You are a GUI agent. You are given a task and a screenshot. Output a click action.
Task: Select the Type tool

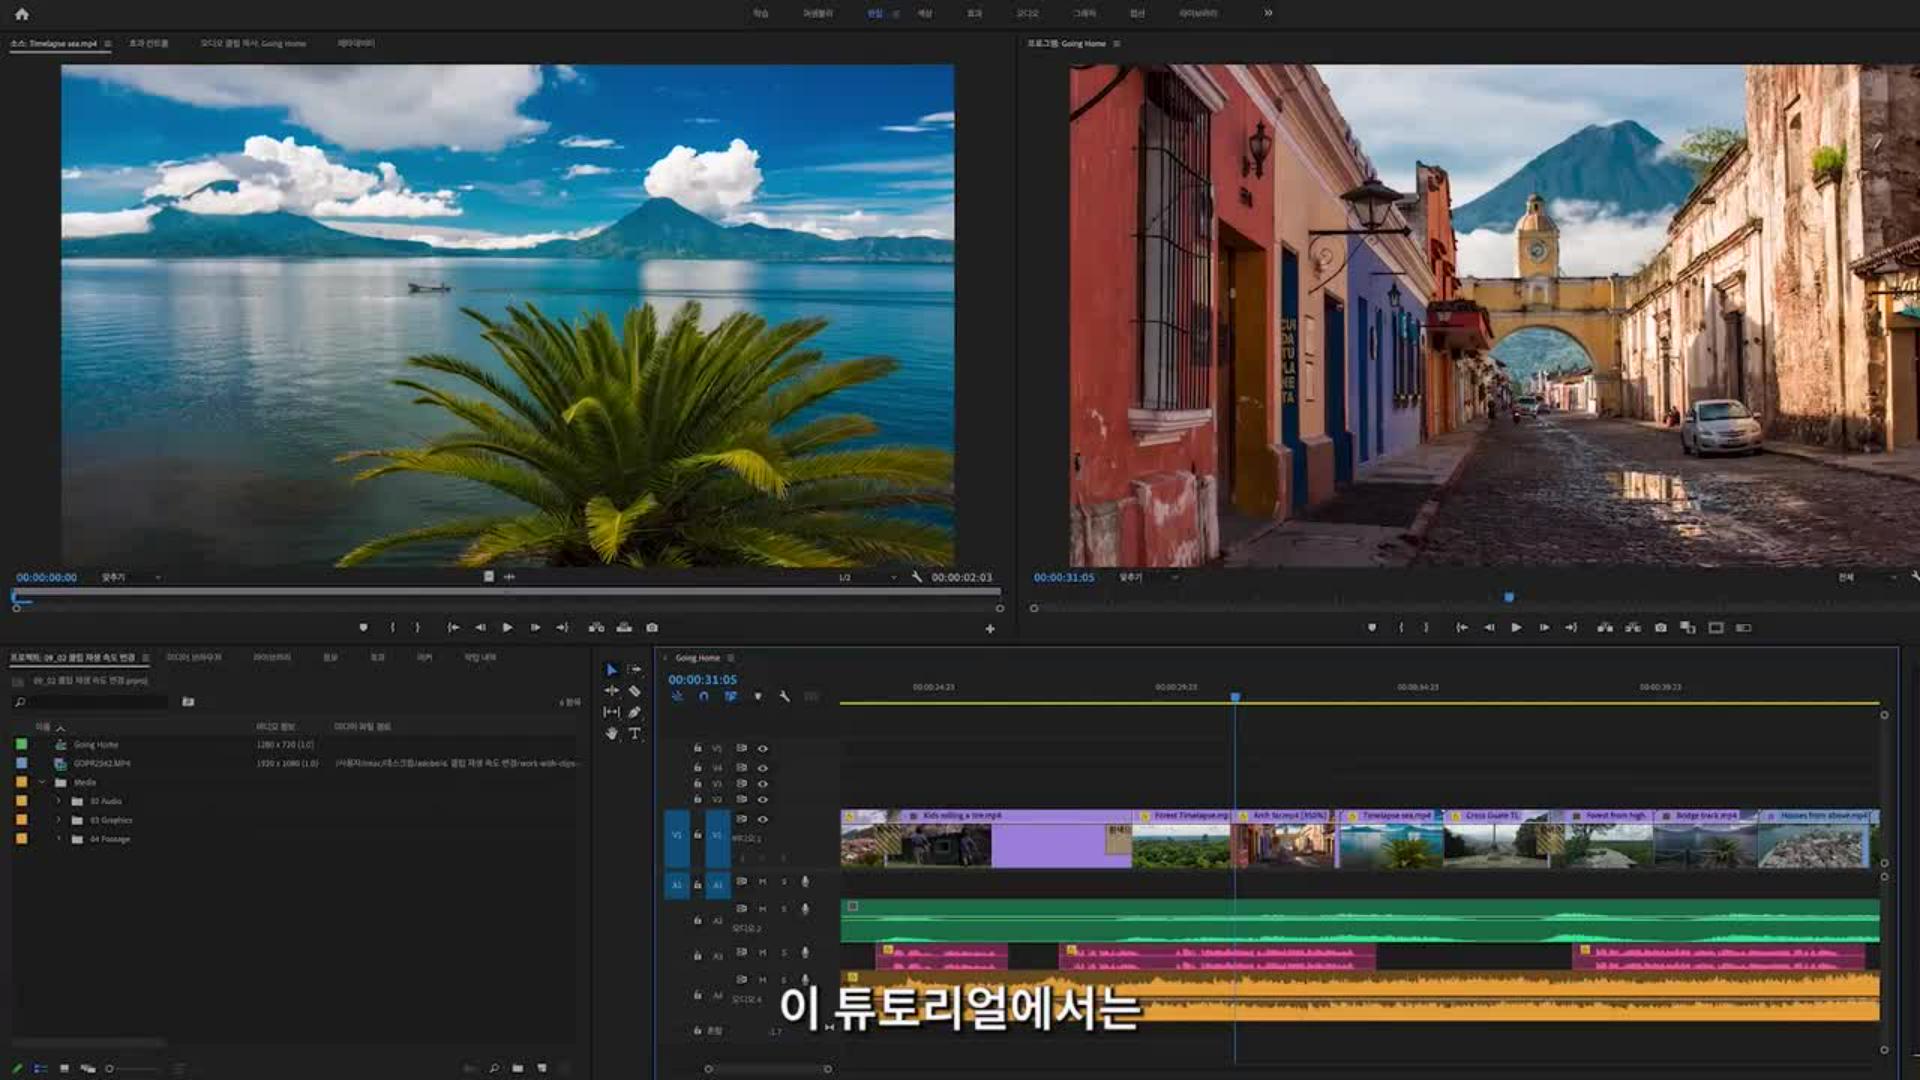[x=634, y=734]
